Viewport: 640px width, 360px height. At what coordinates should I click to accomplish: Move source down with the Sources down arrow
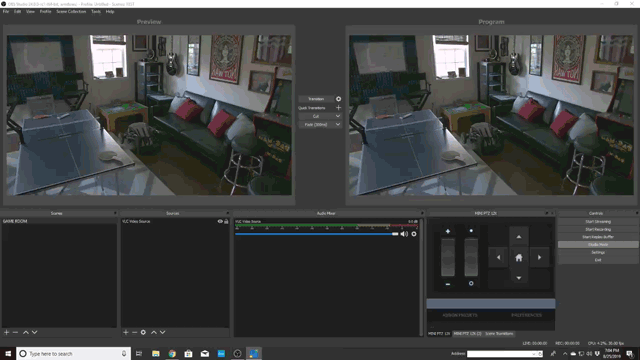pyautogui.click(x=162, y=332)
